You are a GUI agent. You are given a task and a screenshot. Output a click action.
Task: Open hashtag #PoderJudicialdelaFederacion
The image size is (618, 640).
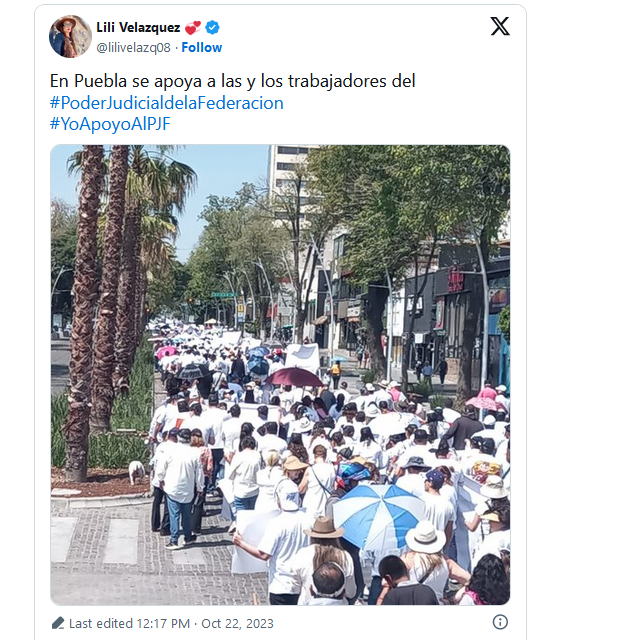pos(167,103)
